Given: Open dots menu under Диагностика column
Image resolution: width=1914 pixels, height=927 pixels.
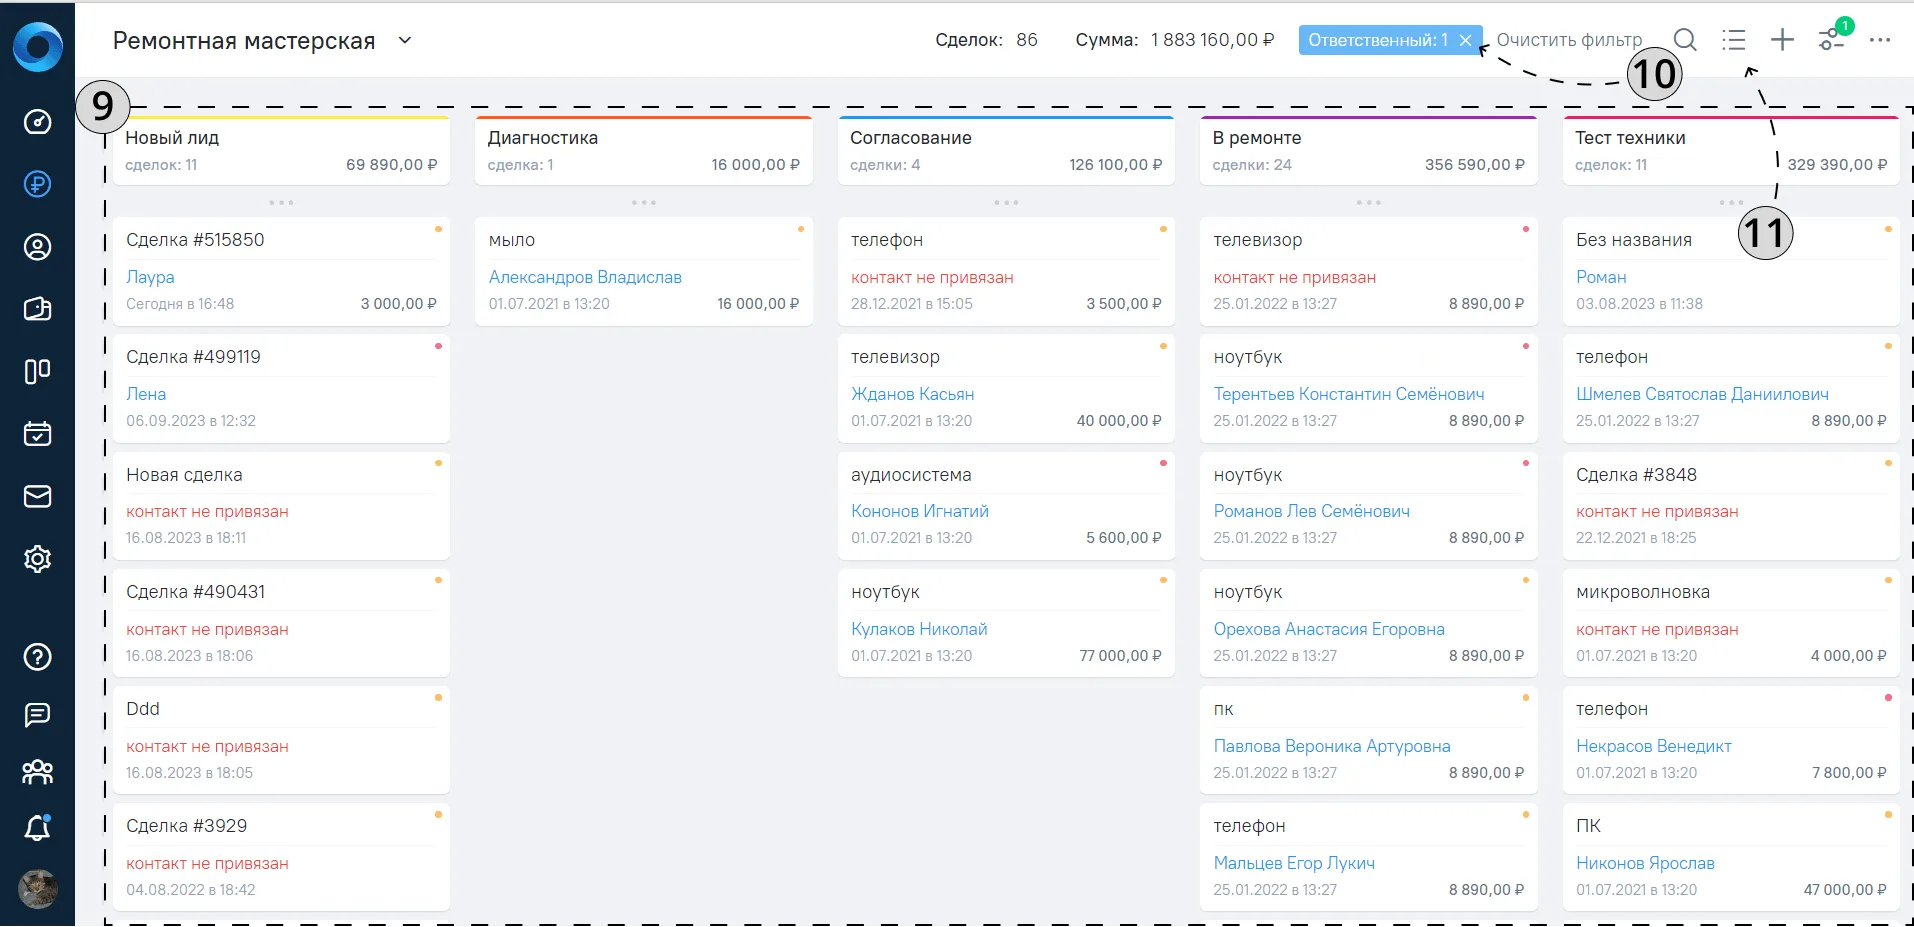Looking at the screenshot, I should pos(644,203).
